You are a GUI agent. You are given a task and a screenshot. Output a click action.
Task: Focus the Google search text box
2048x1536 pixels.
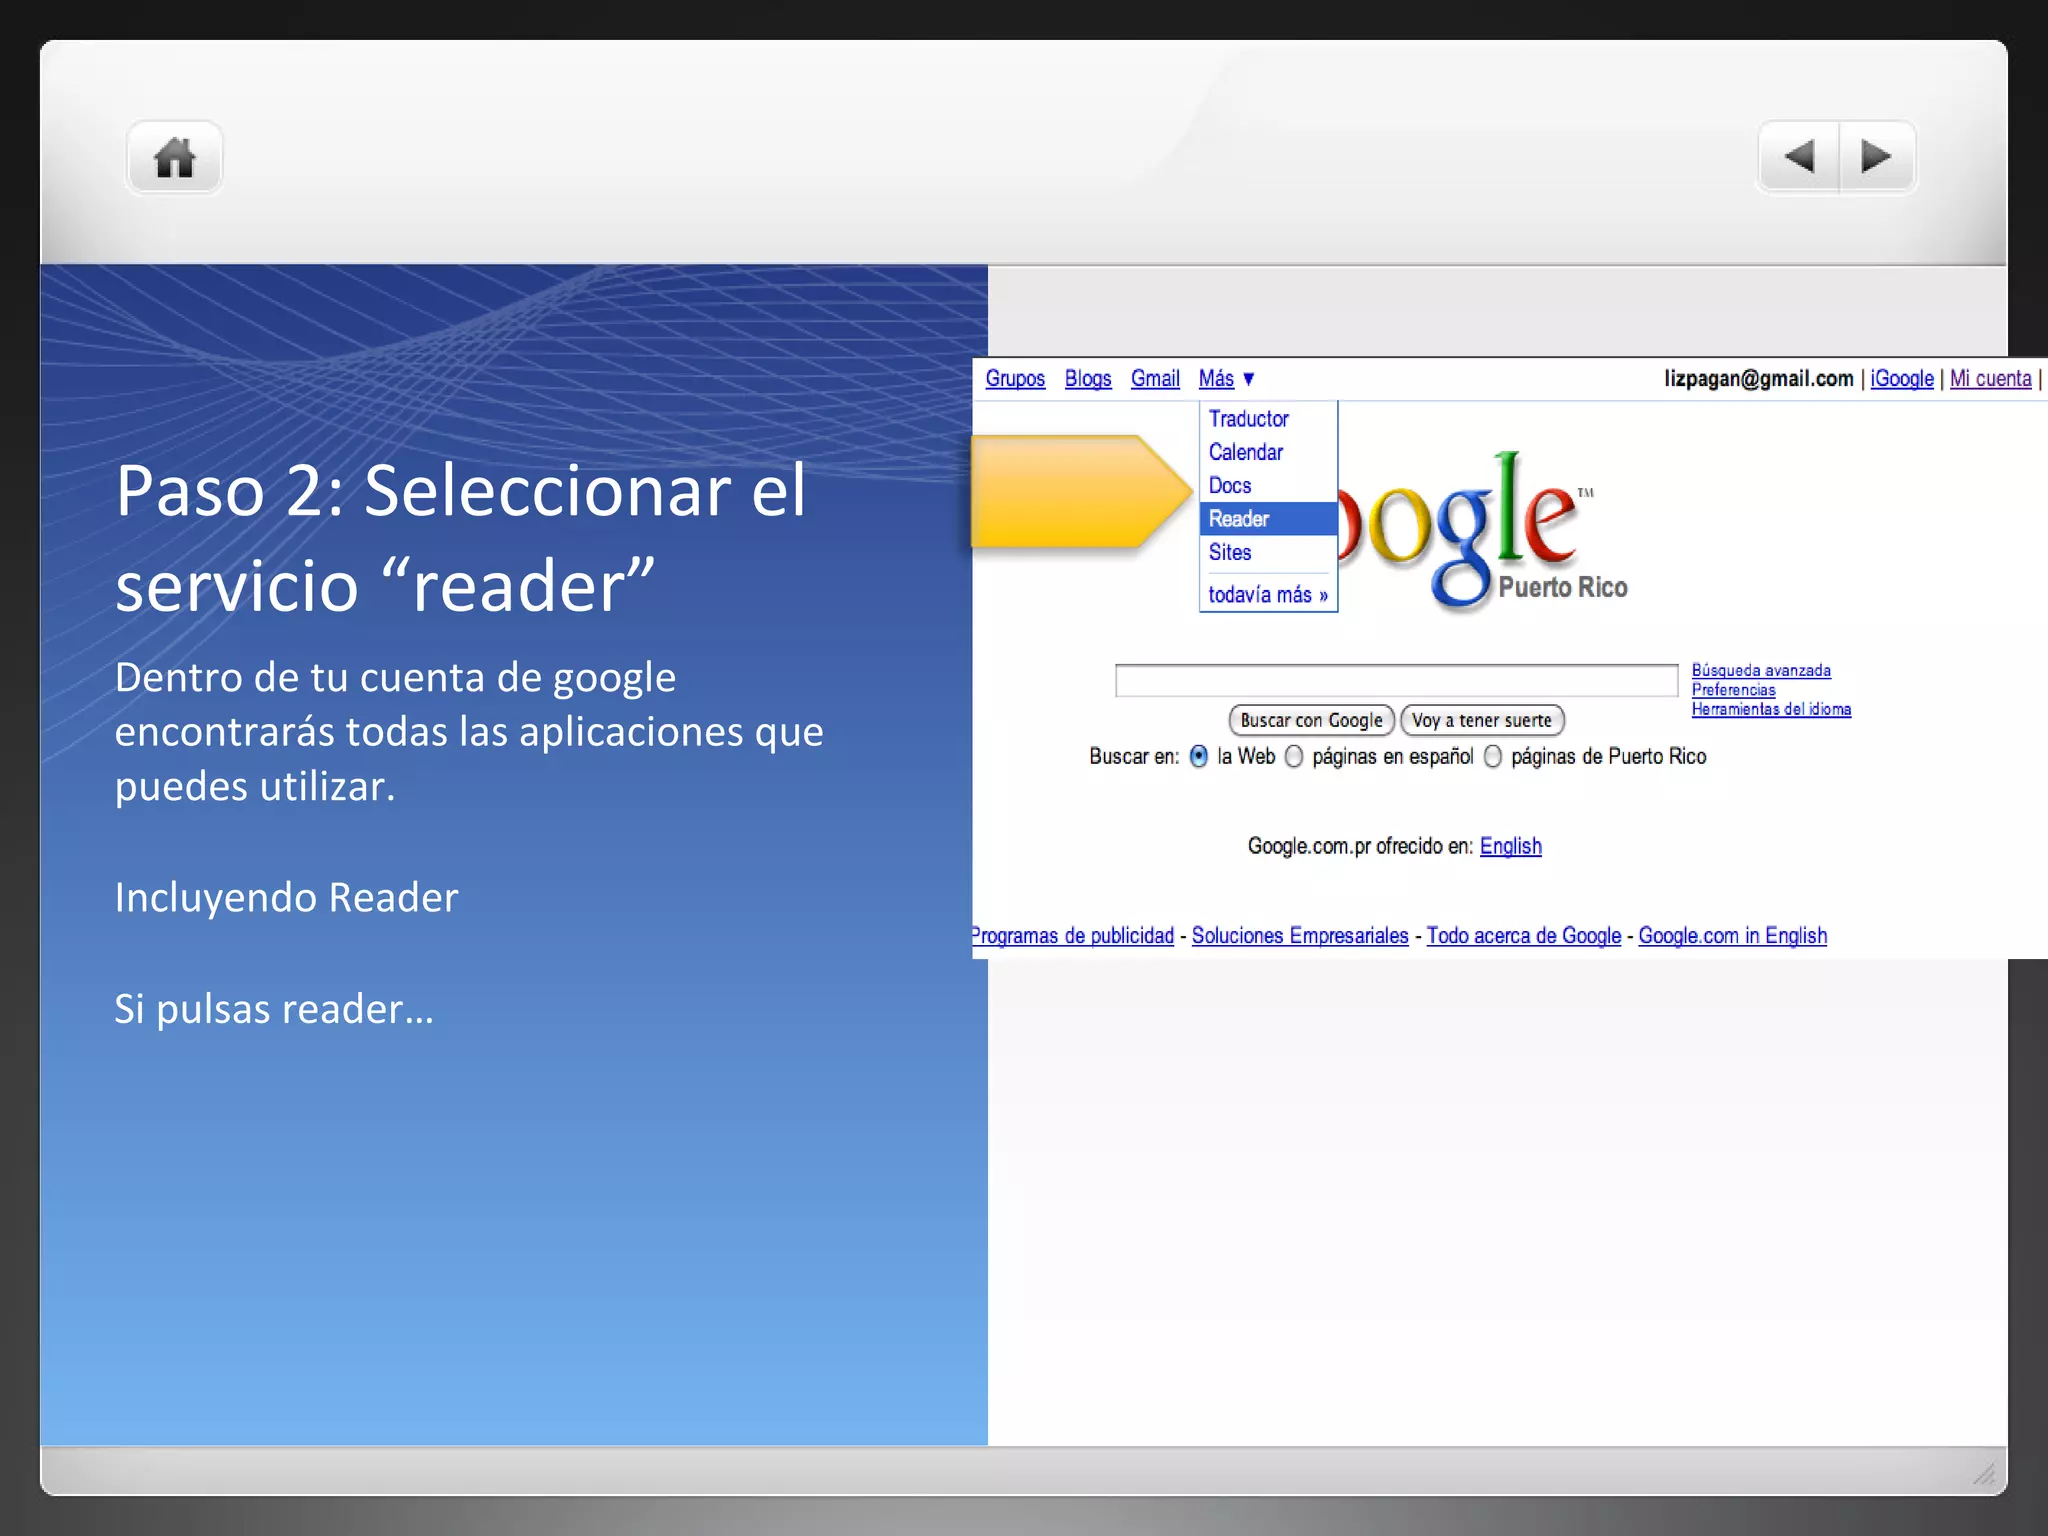click(x=1396, y=680)
